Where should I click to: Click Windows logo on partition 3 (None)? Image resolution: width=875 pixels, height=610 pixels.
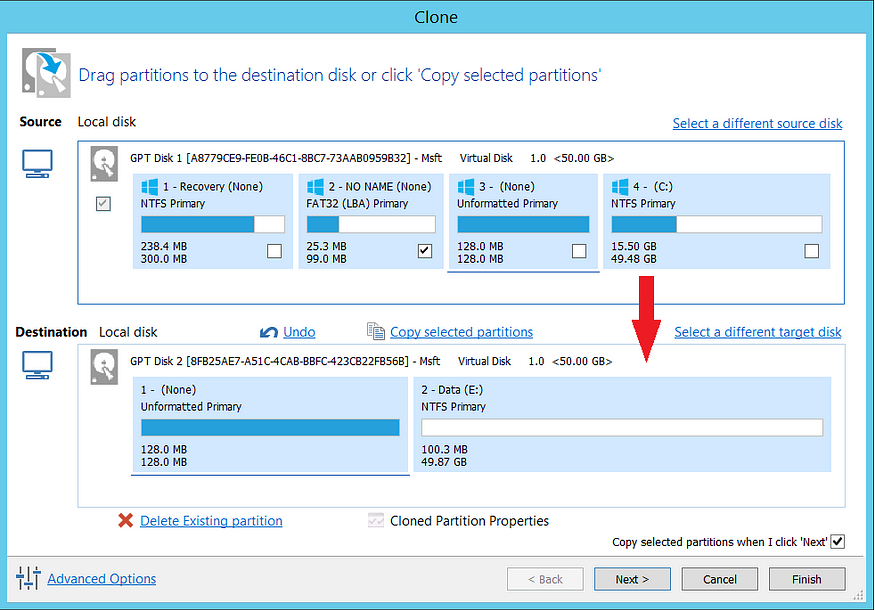coord(466,186)
